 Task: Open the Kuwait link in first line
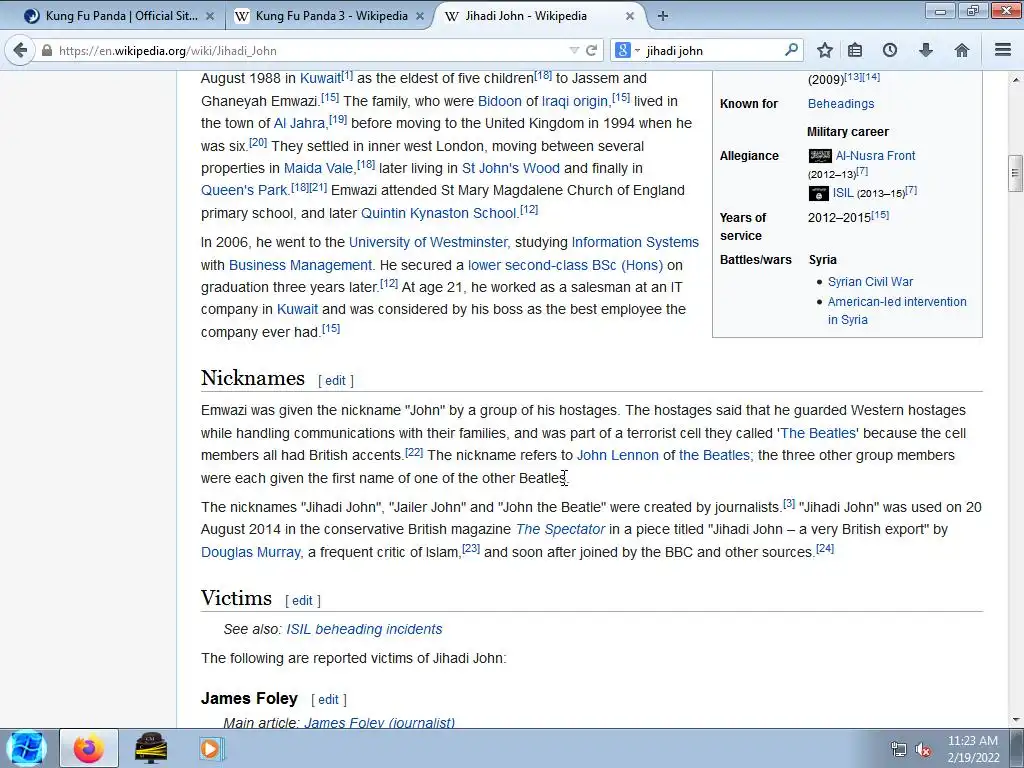click(x=320, y=78)
